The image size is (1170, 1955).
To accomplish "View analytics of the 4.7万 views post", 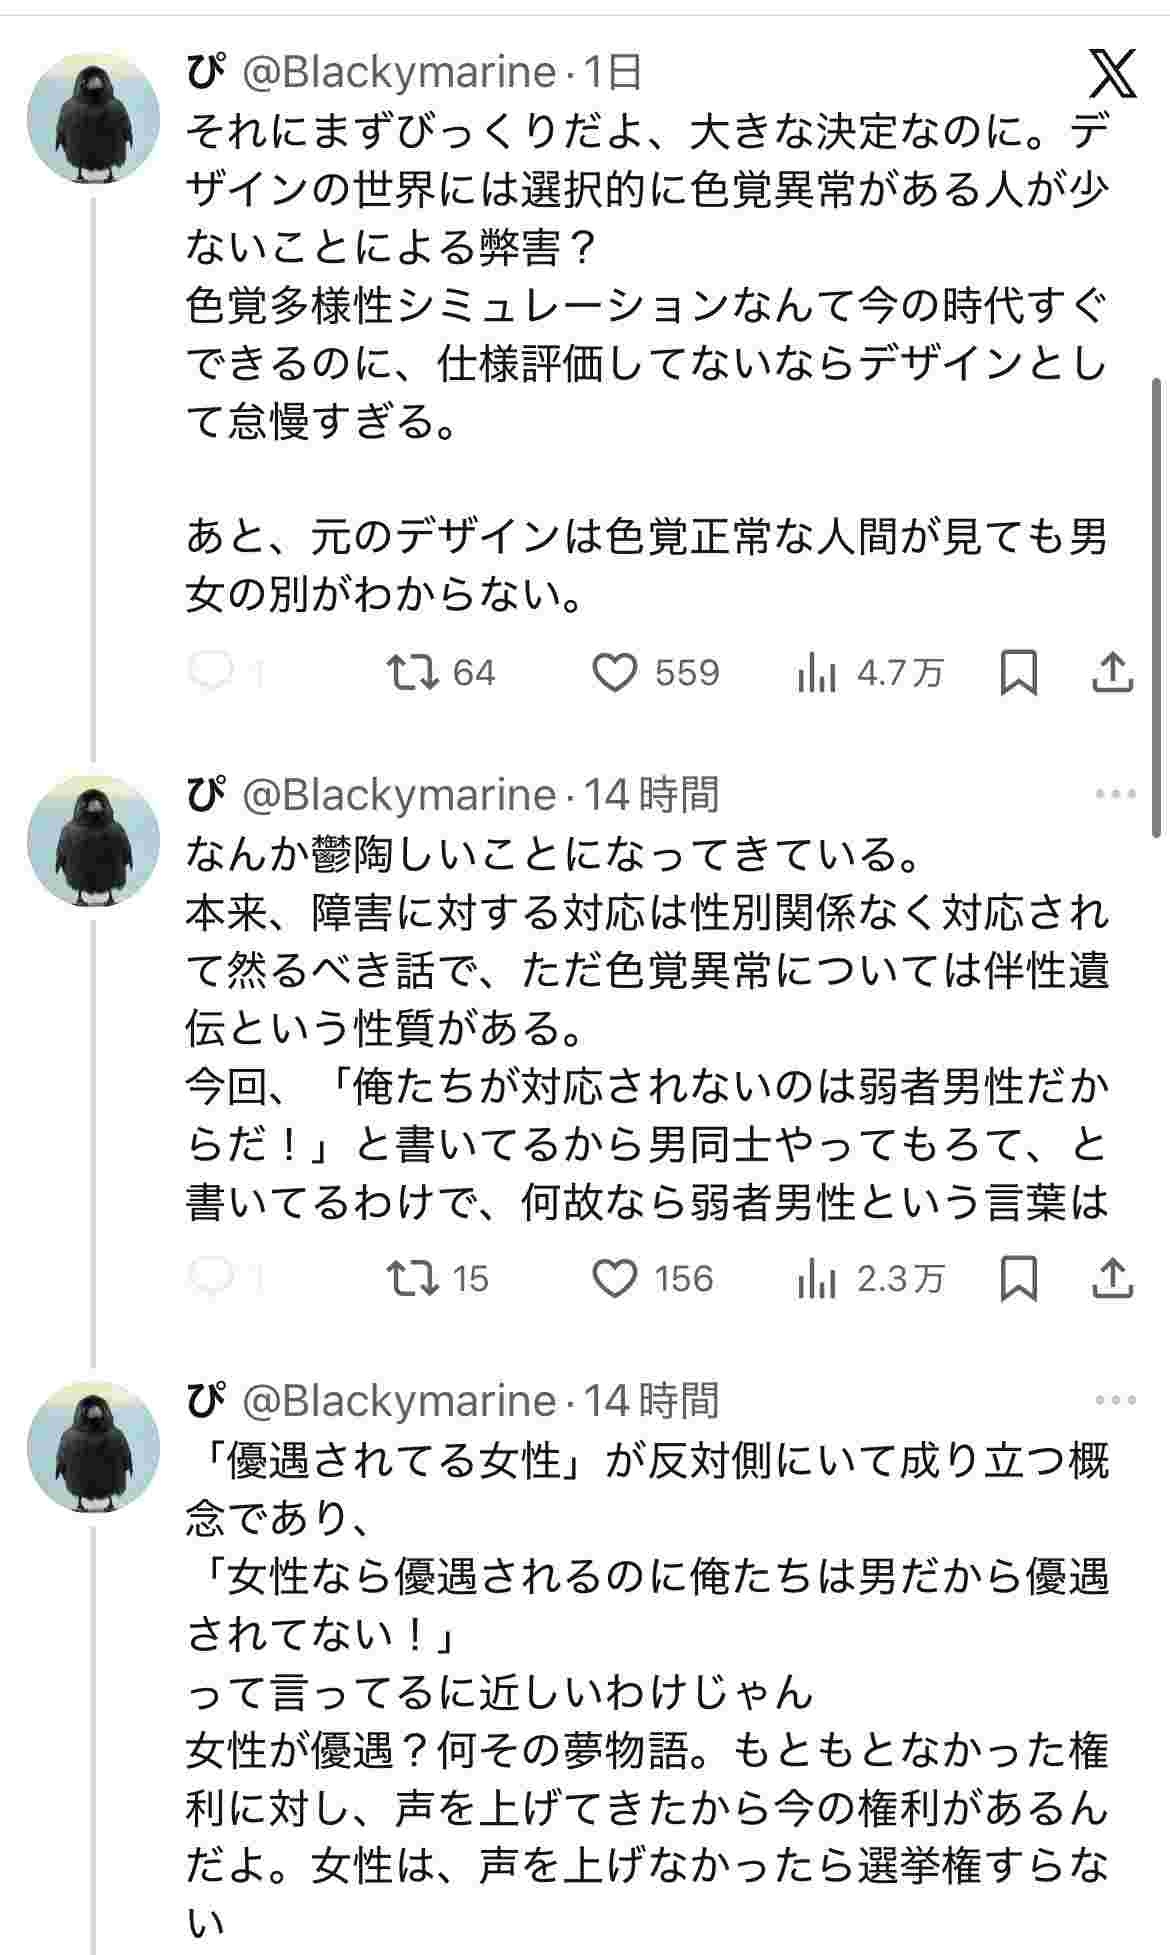I will [817, 673].
